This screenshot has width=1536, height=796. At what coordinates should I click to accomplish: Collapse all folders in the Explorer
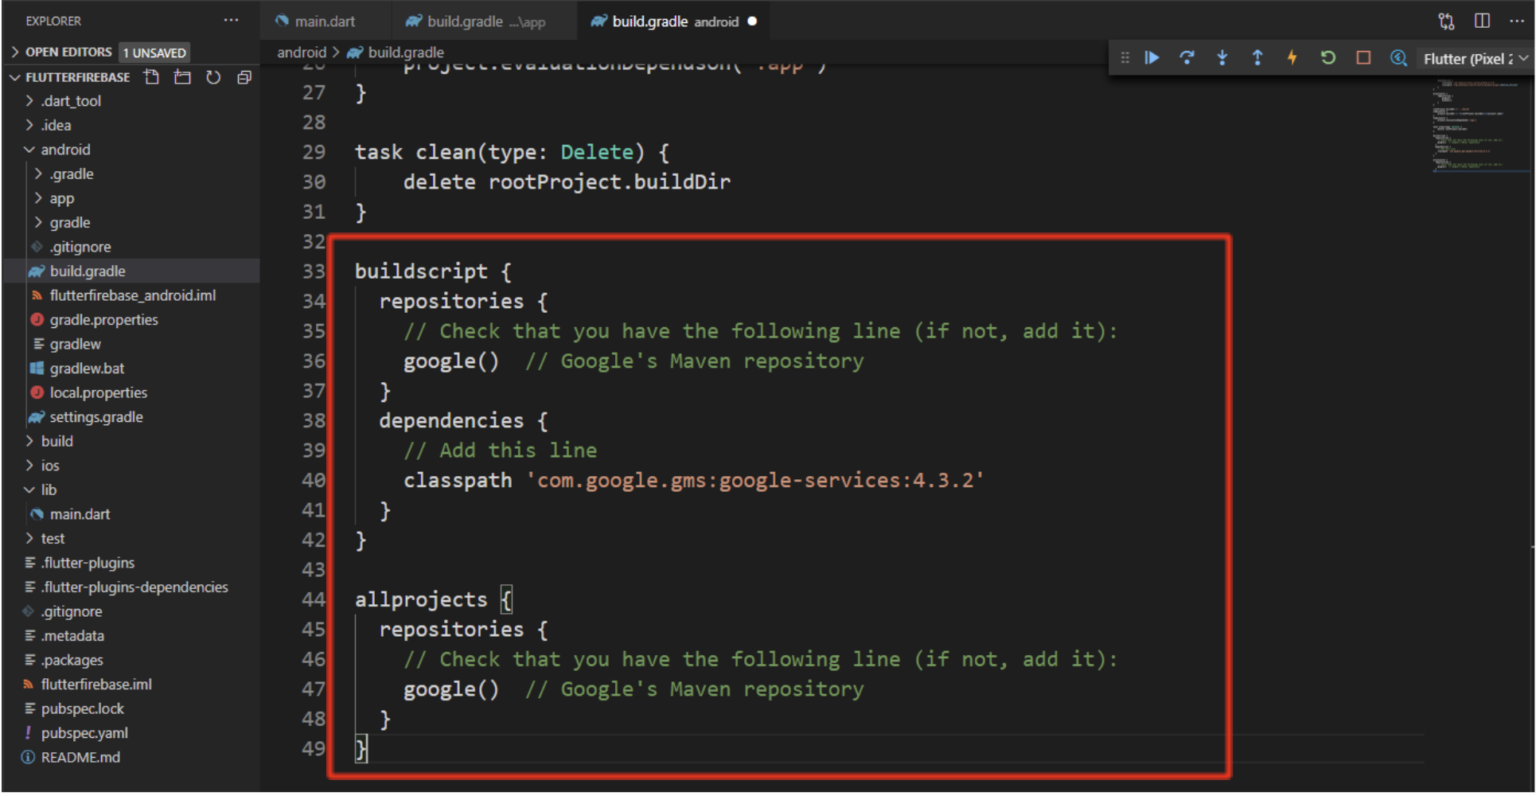pos(243,77)
